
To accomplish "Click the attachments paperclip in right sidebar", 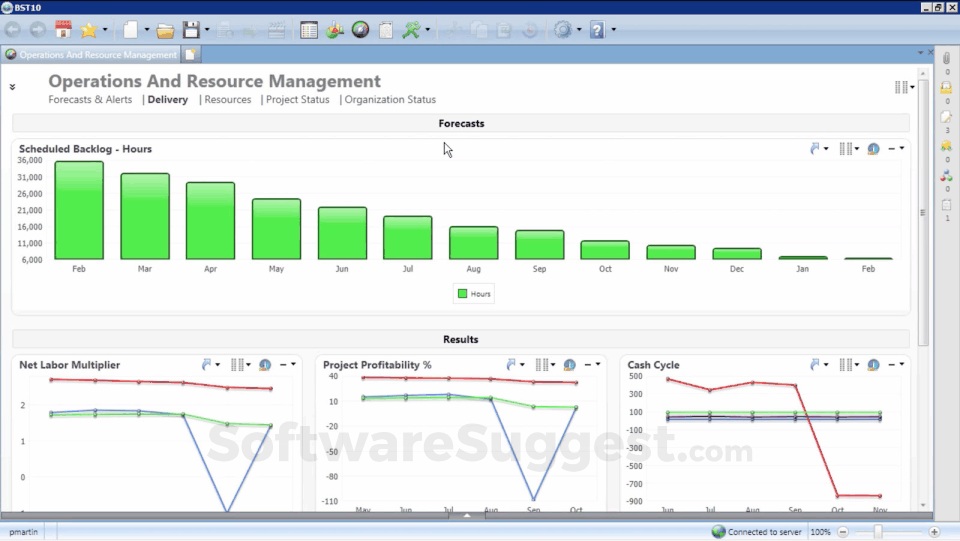I will (946, 59).
